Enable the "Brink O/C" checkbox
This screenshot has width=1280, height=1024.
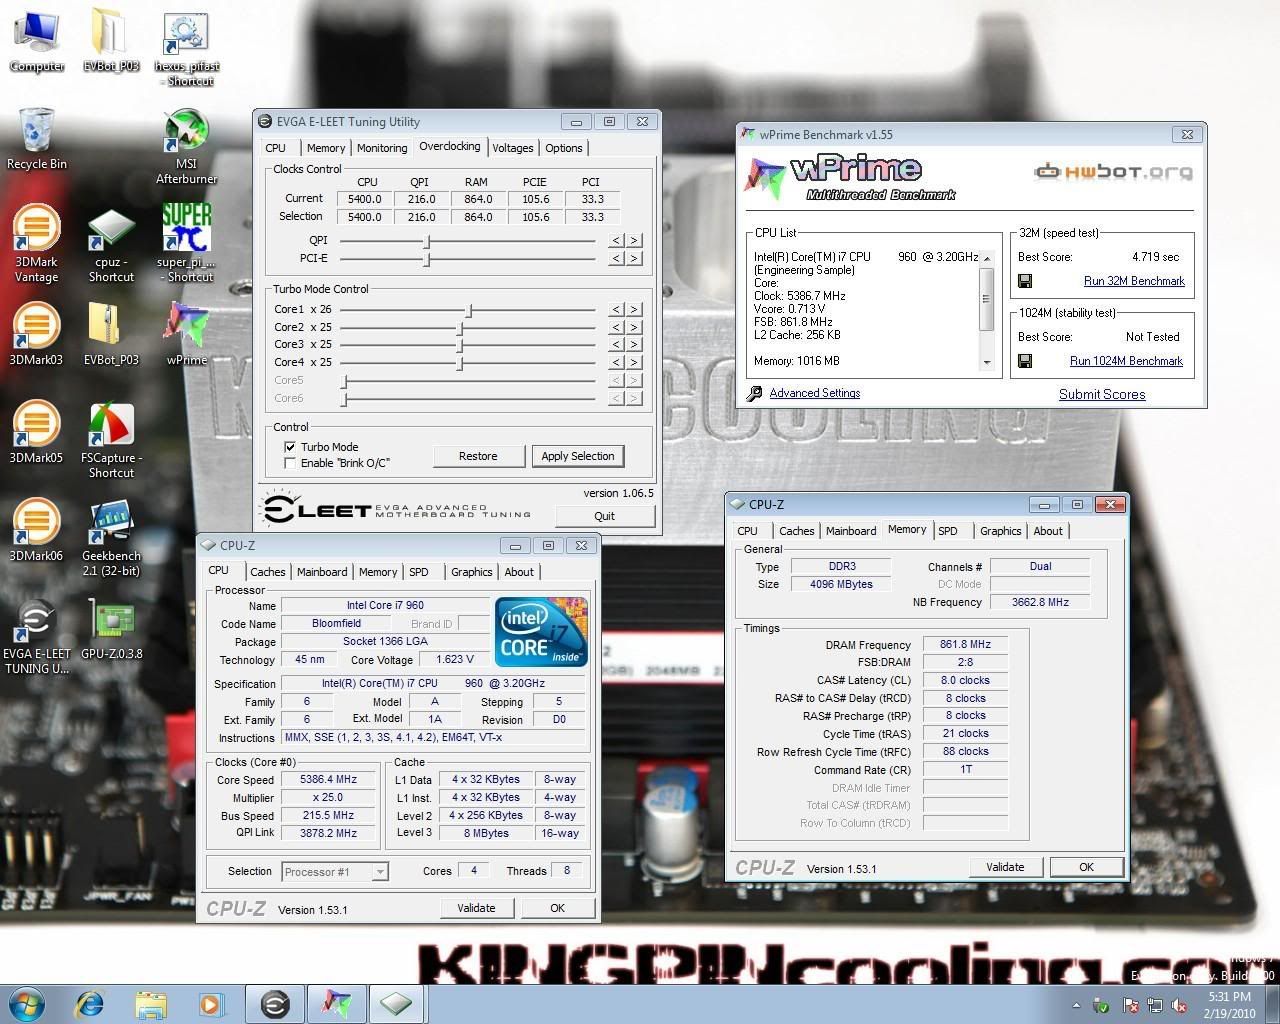pos(290,463)
